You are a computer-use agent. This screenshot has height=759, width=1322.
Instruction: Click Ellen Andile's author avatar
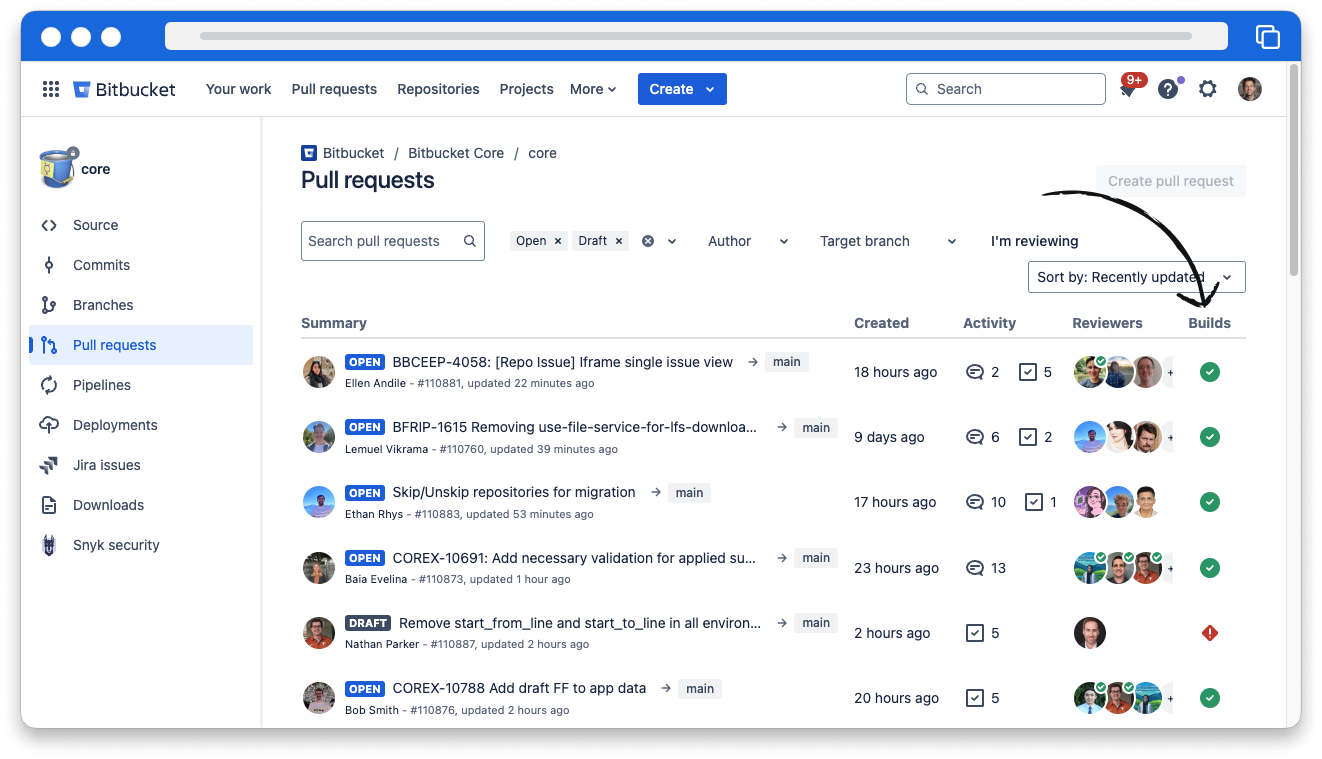click(x=319, y=372)
